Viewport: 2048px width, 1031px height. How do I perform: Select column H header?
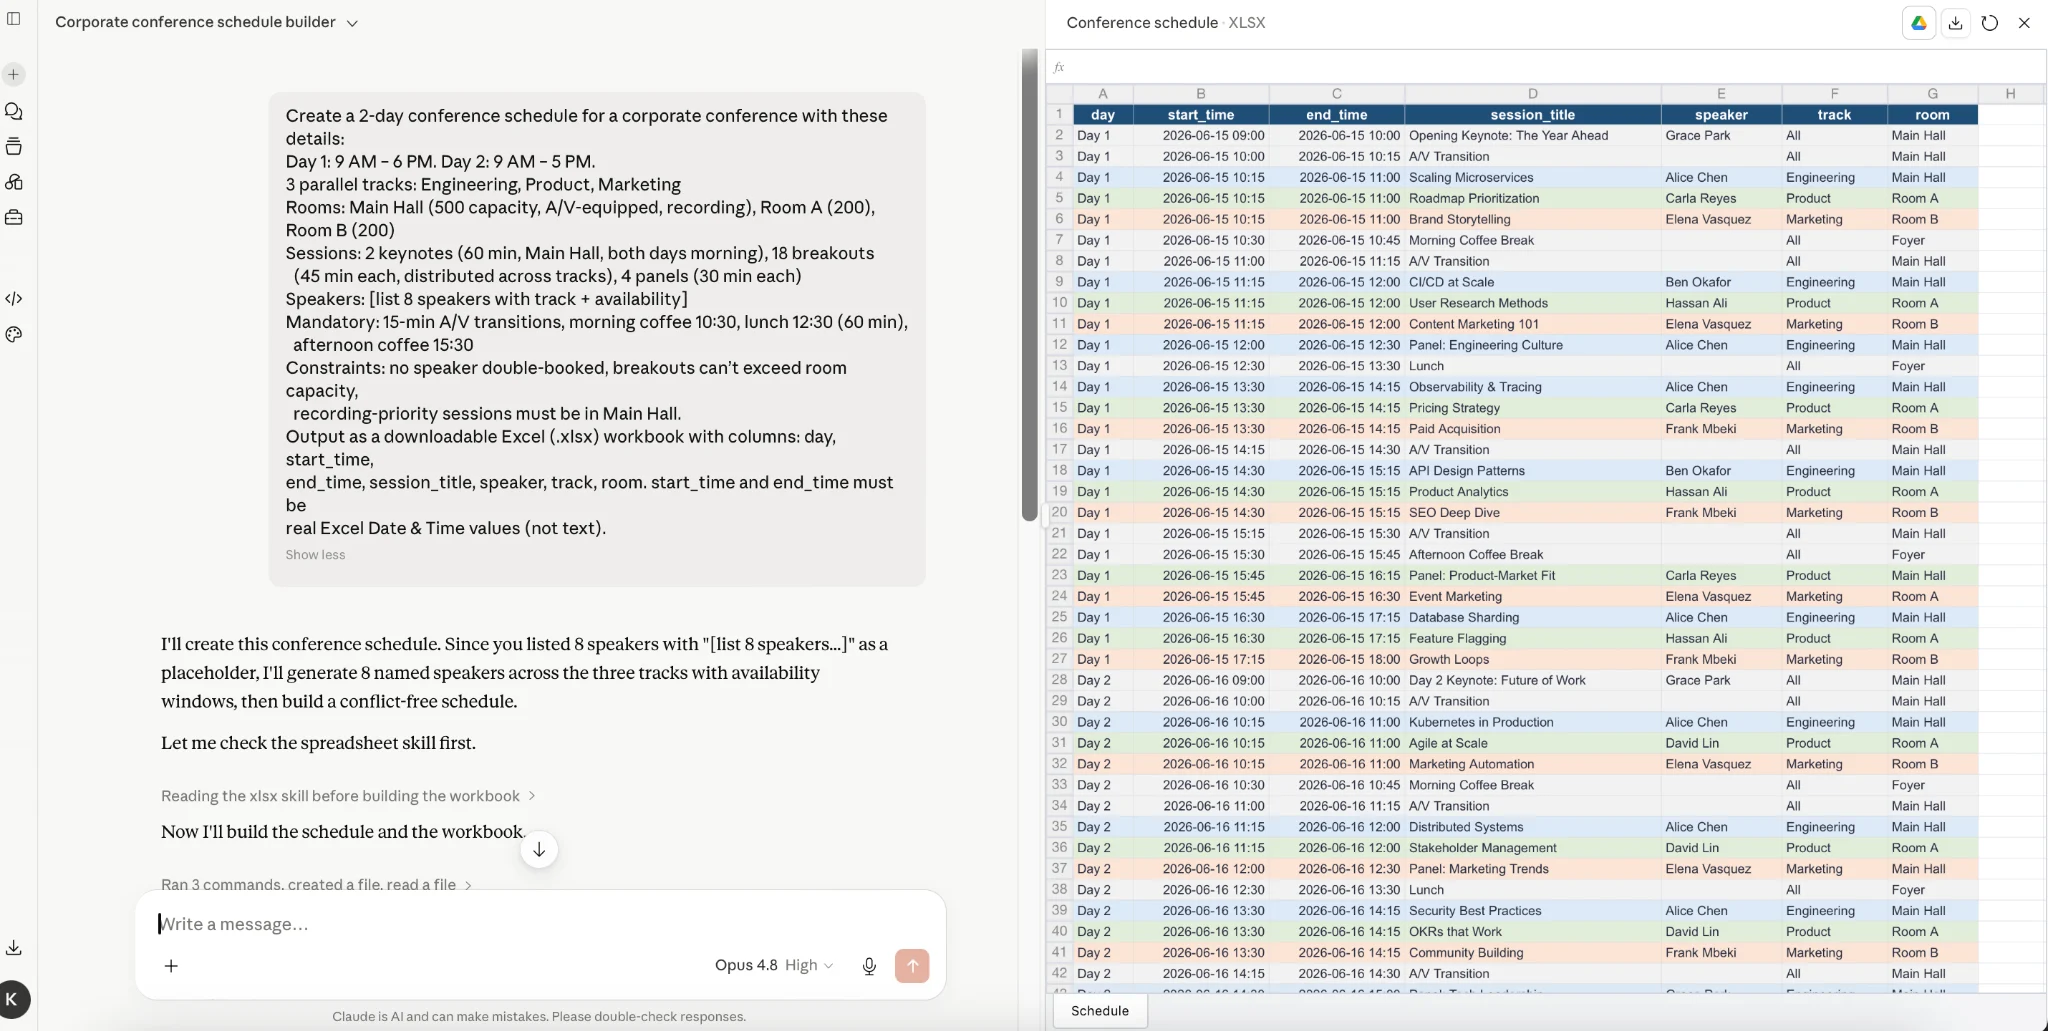2010,94
